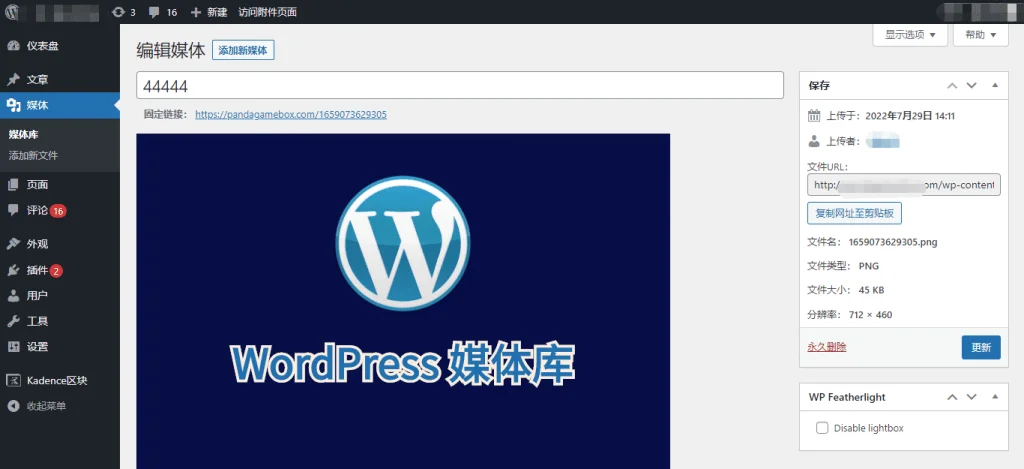The height and width of the screenshot is (469, 1024).
Task: Click the 永久删除 link
Action: tap(827, 347)
